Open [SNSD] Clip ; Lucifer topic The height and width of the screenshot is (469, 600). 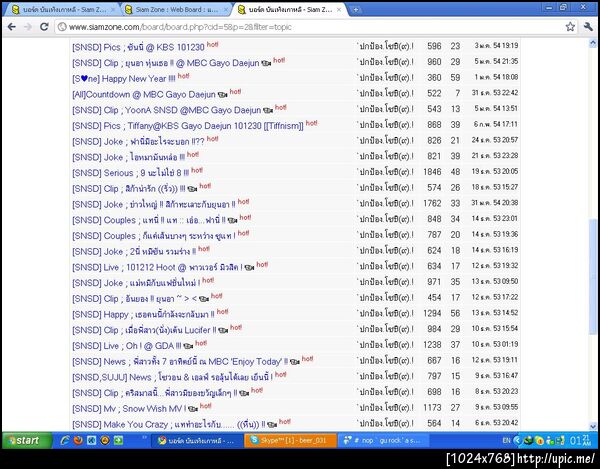144,330
